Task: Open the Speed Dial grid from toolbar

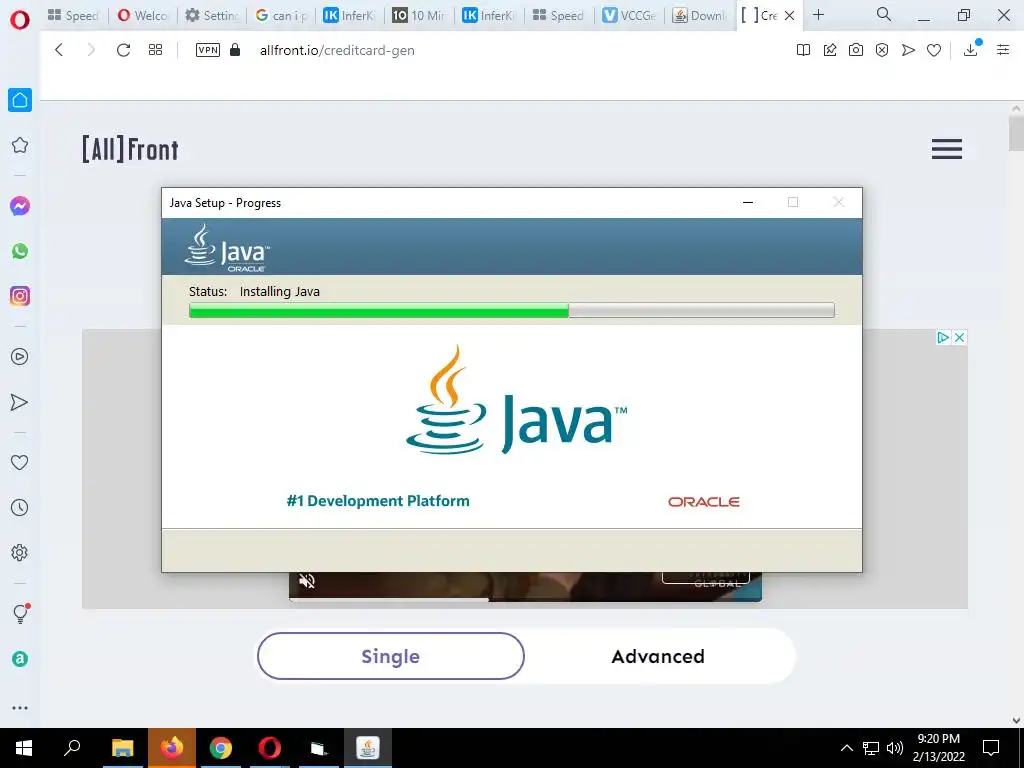Action: [155, 50]
